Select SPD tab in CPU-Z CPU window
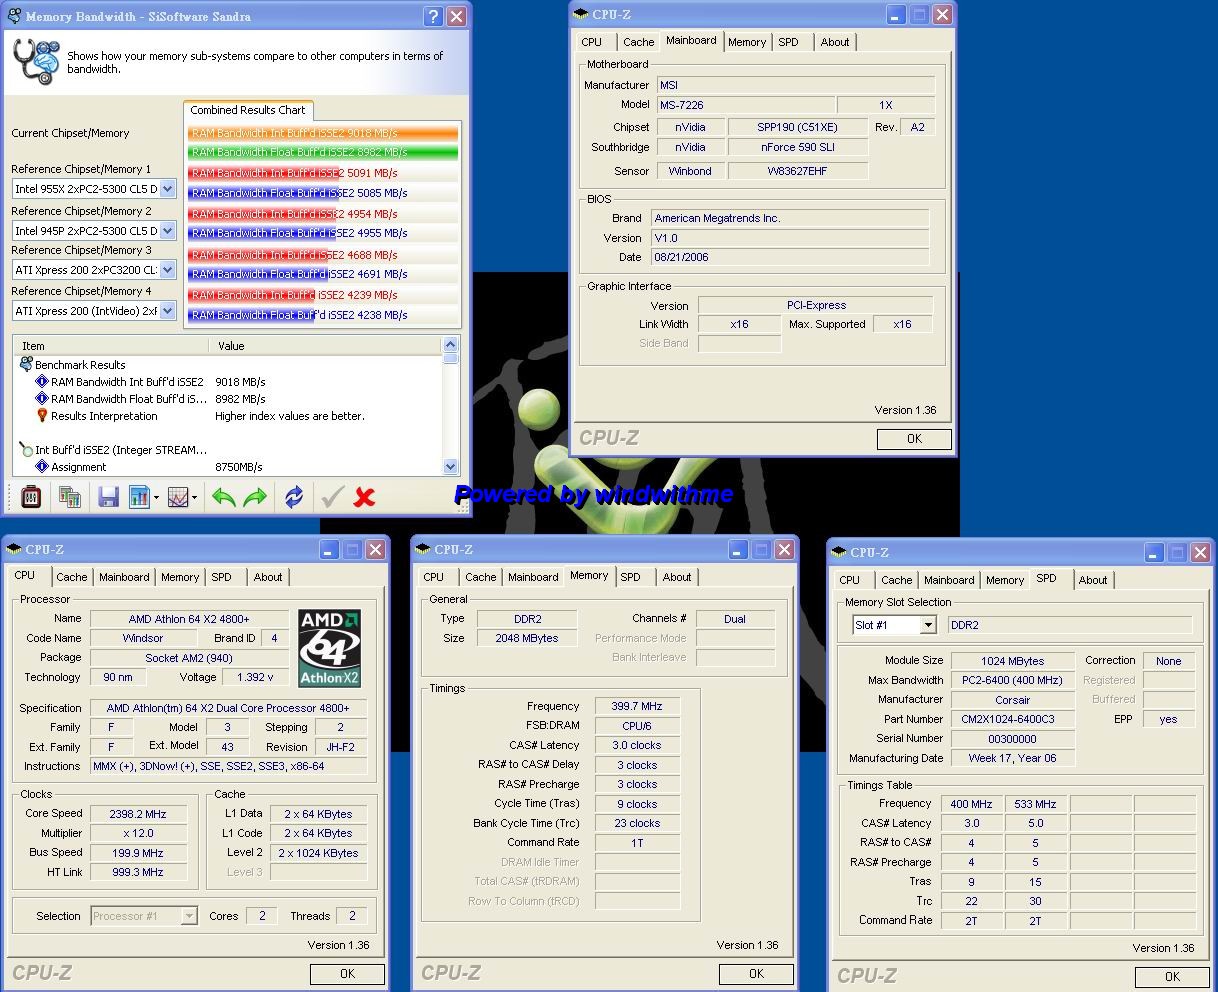1218x992 pixels. pos(221,577)
